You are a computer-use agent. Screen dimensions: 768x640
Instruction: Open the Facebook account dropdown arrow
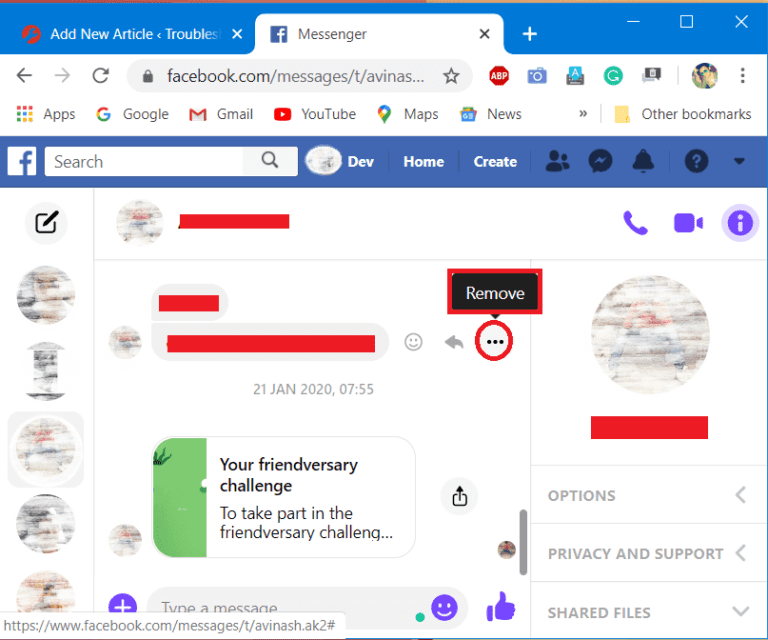[x=739, y=161]
